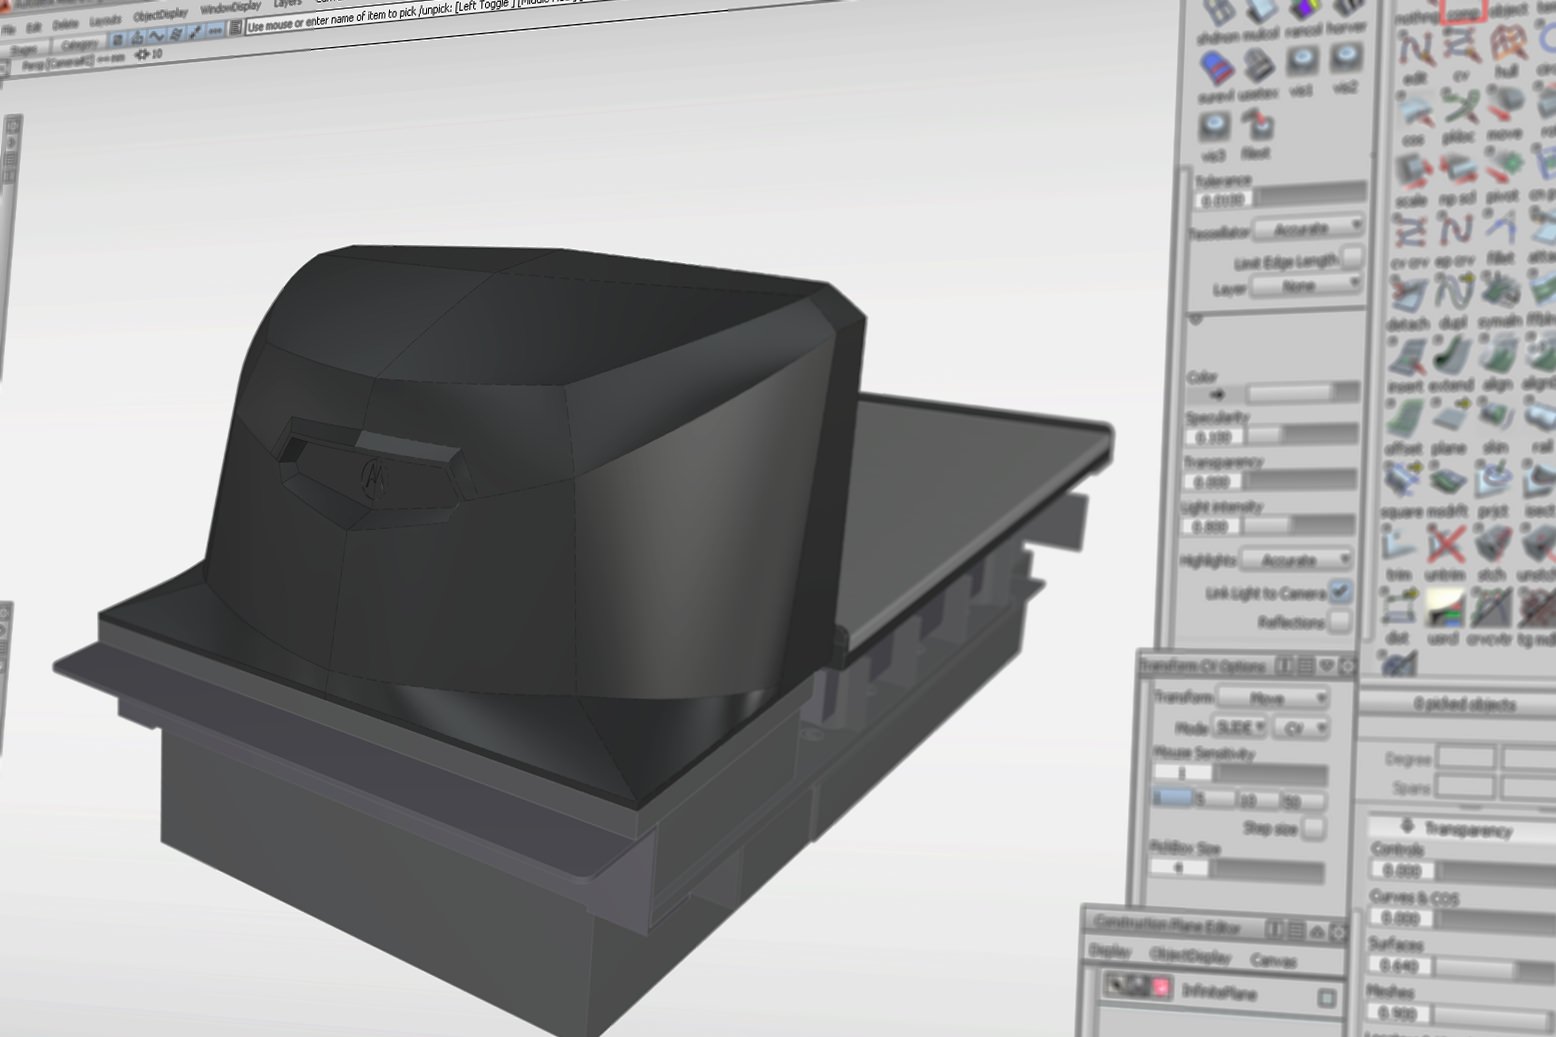
Task: Click the Degree input field
Action: 1465,757
